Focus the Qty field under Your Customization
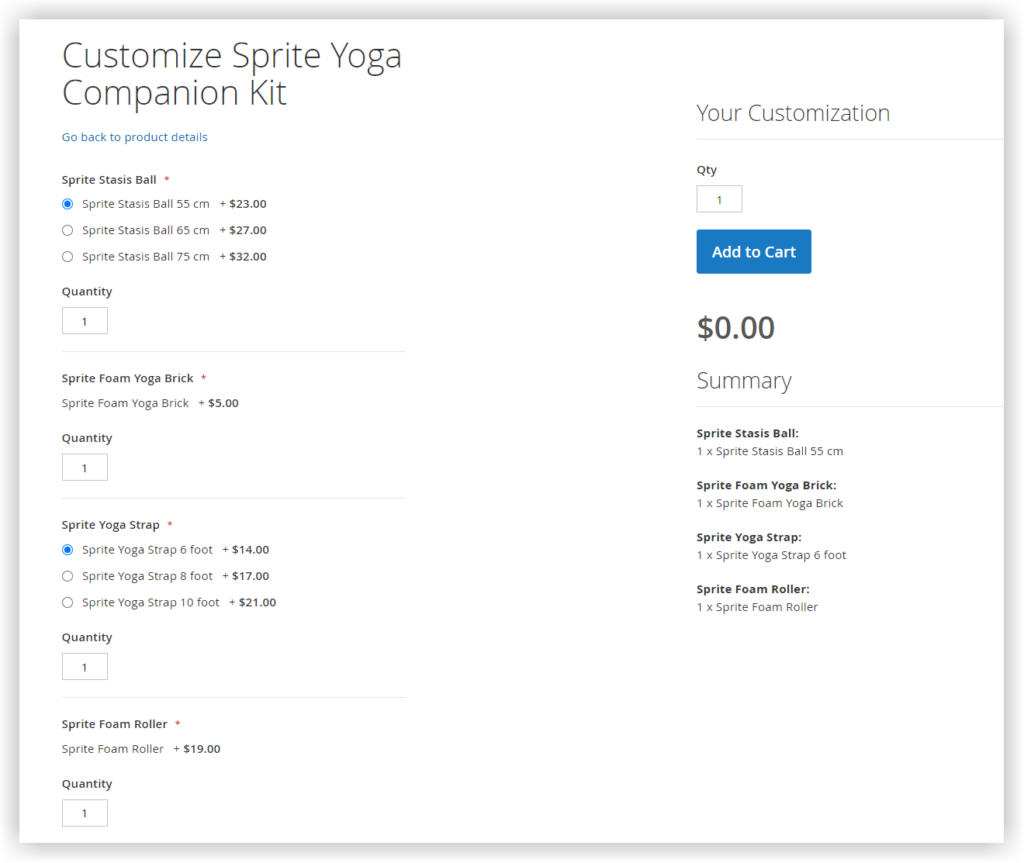 tap(719, 199)
